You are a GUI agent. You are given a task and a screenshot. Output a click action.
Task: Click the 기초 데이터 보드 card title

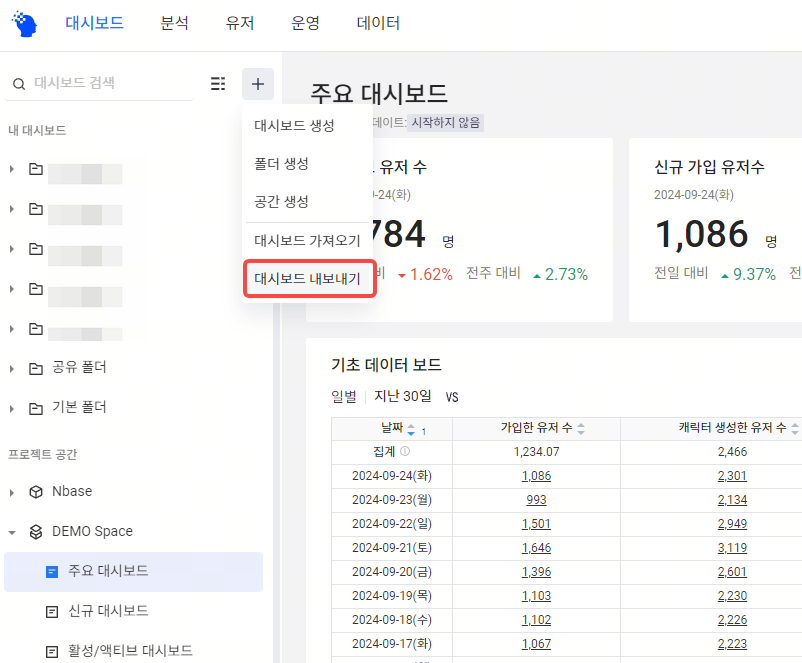click(x=386, y=365)
